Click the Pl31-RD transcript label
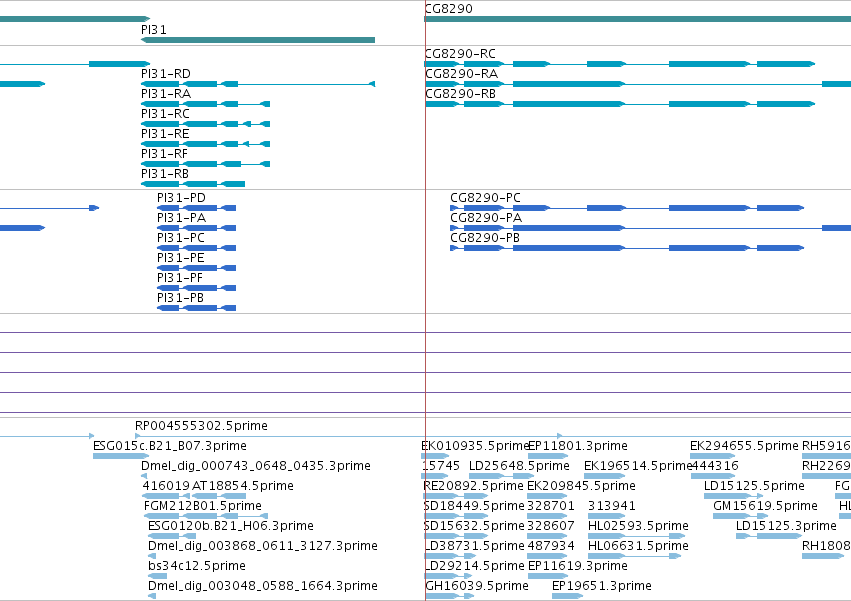 click(166, 74)
